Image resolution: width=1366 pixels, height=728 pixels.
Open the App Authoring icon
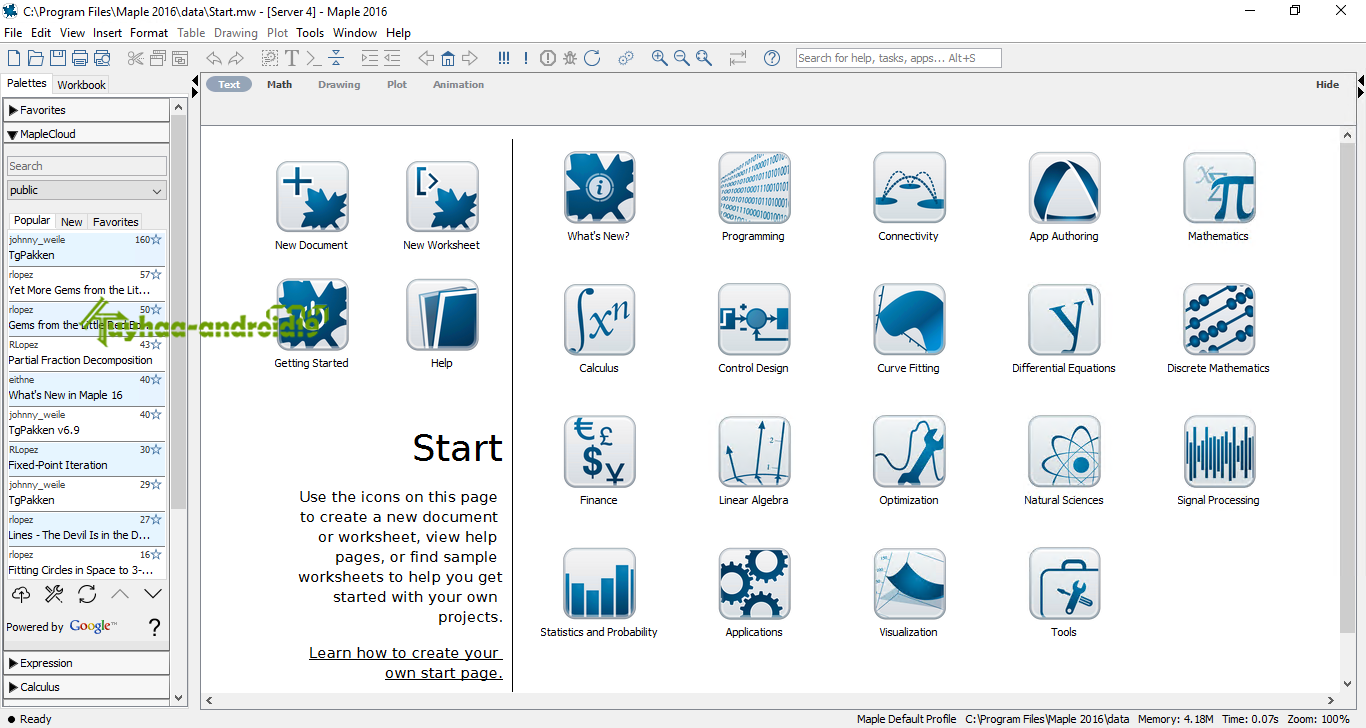(1064, 188)
